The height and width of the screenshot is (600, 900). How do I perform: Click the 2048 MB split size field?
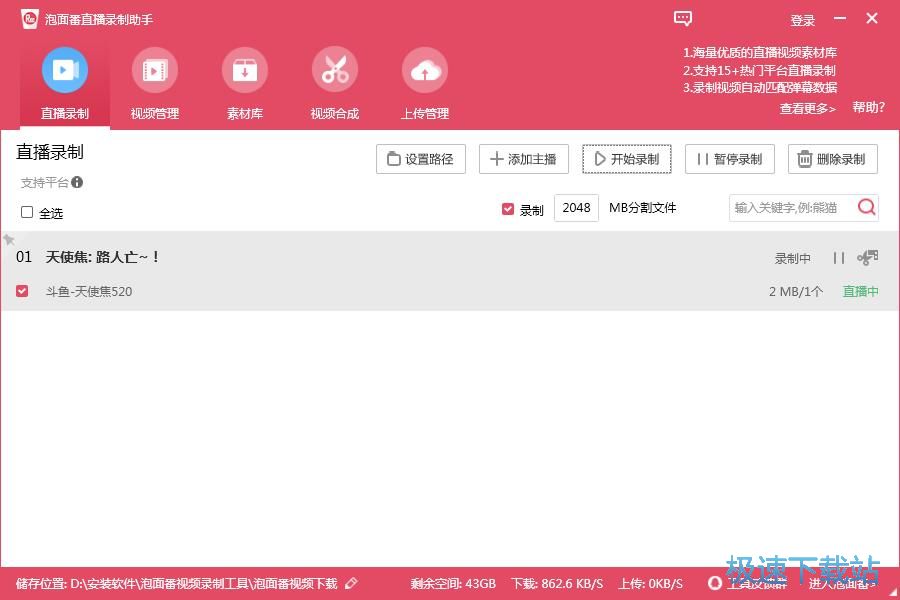click(576, 208)
